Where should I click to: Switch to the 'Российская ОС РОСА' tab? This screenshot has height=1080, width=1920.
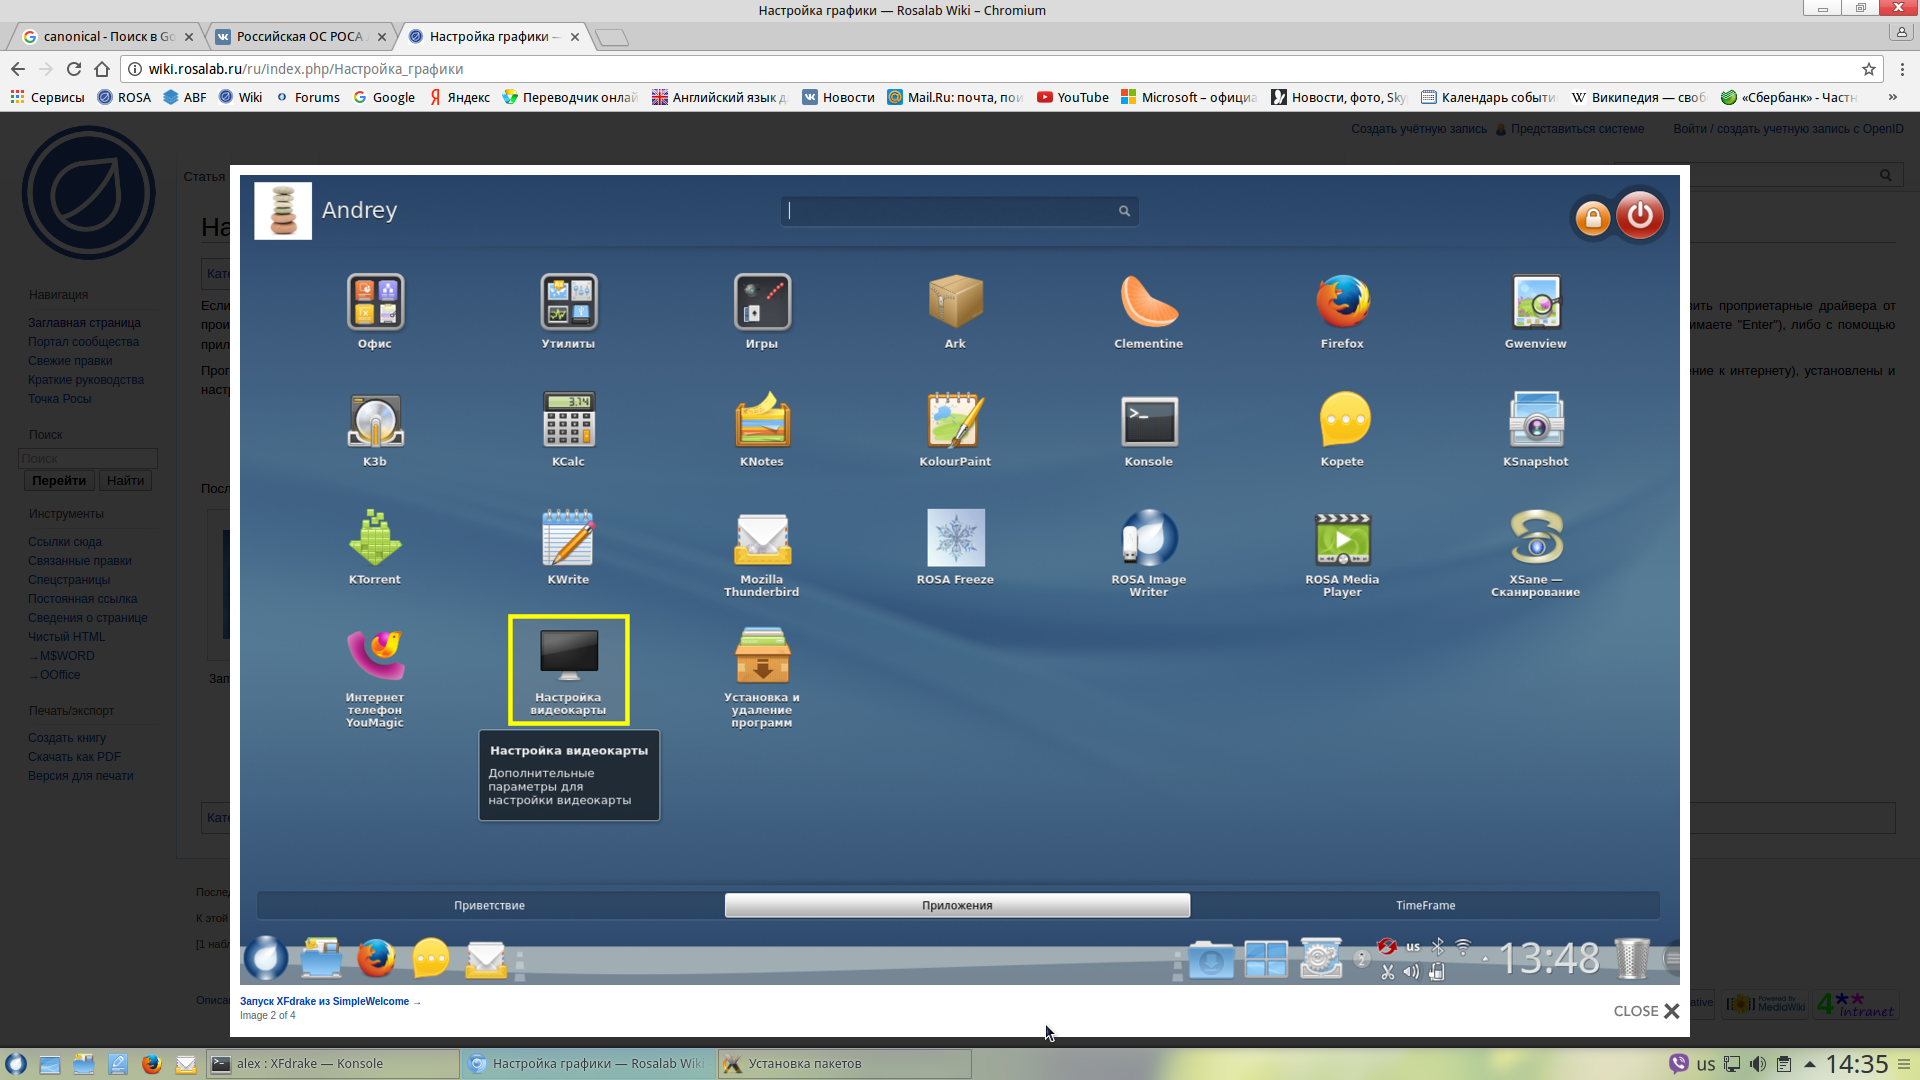[x=300, y=37]
